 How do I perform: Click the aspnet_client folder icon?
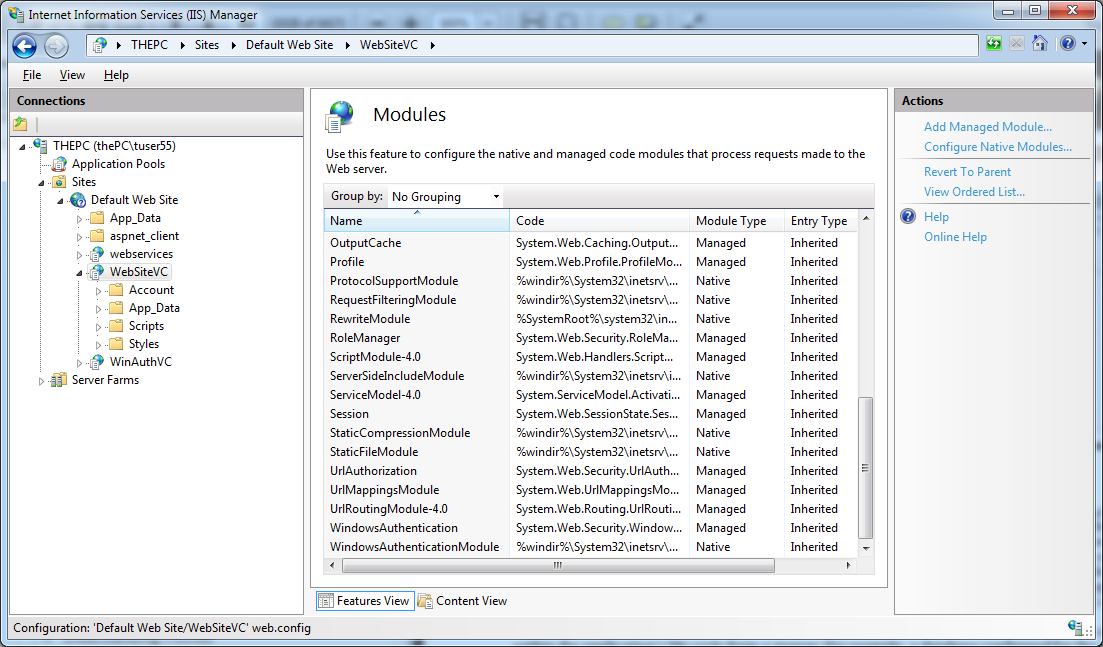(x=97, y=236)
